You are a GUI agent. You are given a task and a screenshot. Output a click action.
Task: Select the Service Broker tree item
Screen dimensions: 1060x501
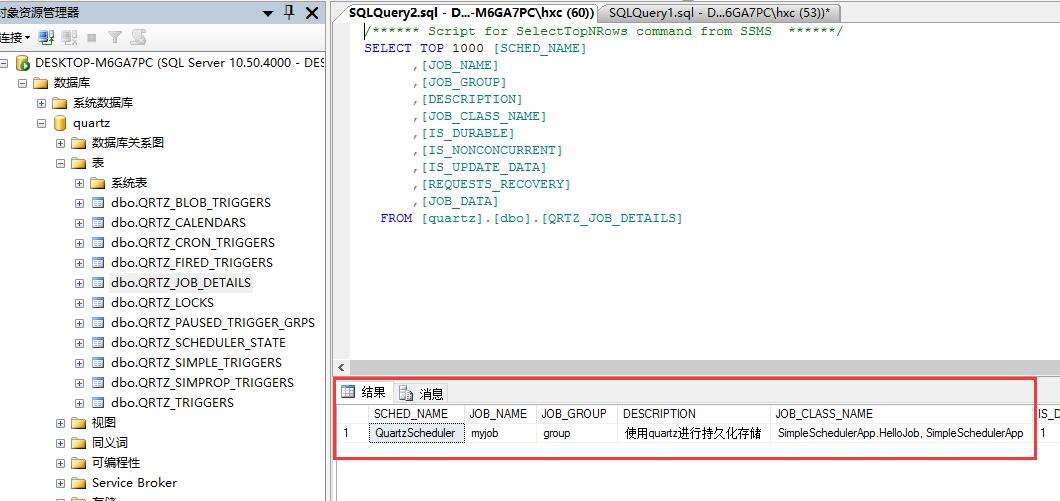134,483
